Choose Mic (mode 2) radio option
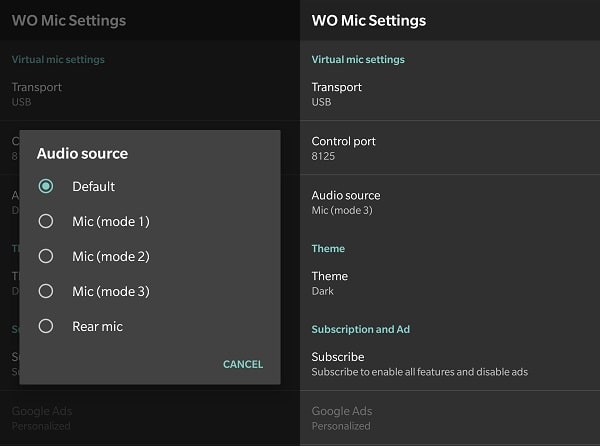Screen dimensions: 600x446 click(x=46, y=256)
